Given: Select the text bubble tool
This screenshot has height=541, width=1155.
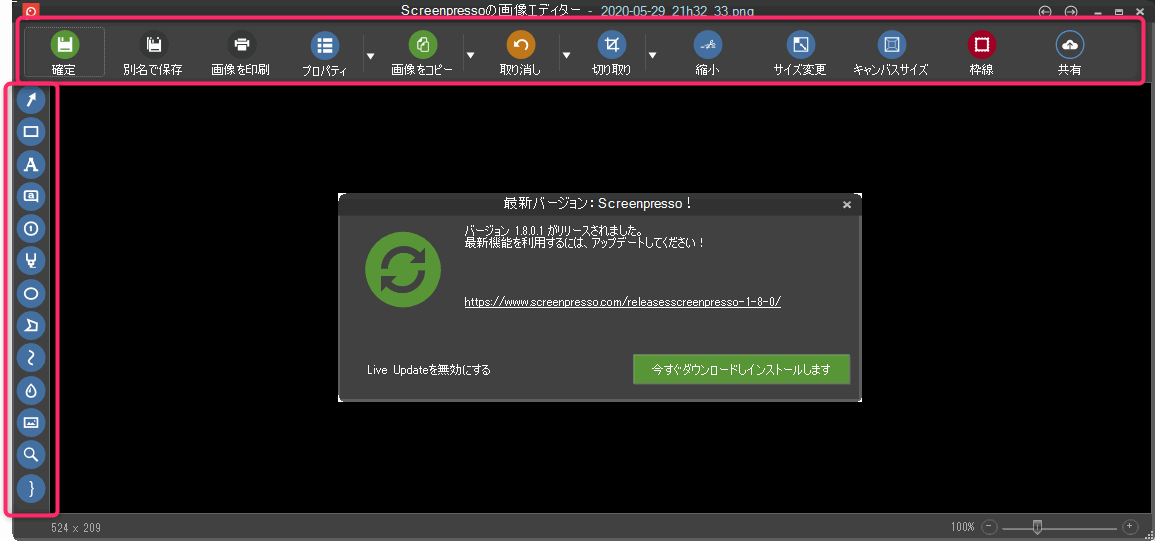Looking at the screenshot, I should (x=31, y=197).
